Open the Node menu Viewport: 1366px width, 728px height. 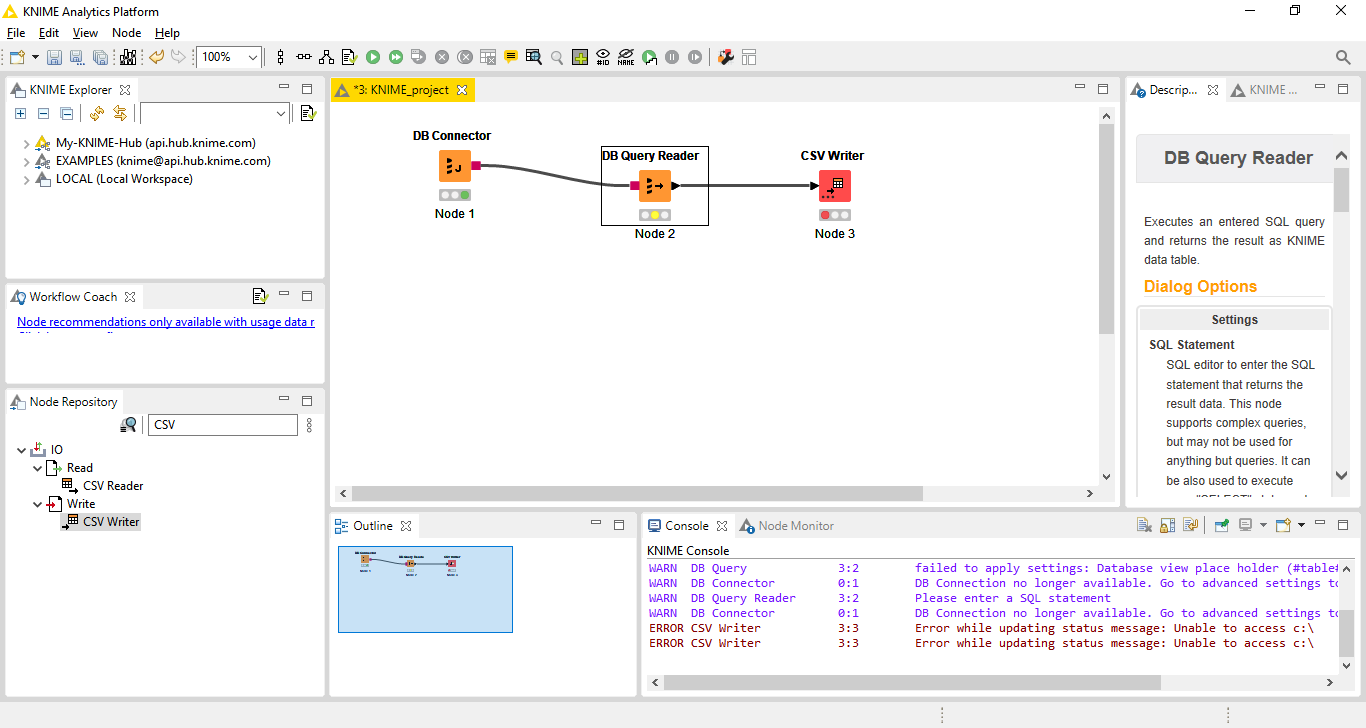[x=126, y=33]
